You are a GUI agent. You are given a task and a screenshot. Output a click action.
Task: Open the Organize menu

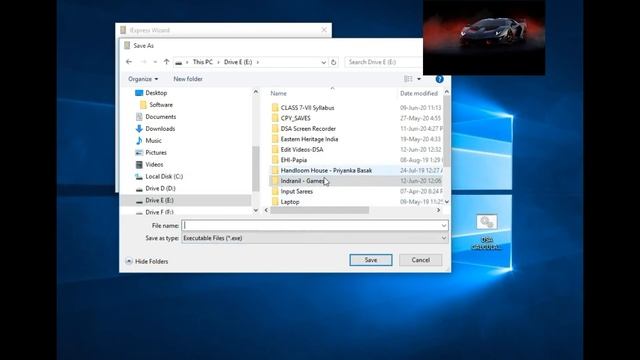click(143, 79)
